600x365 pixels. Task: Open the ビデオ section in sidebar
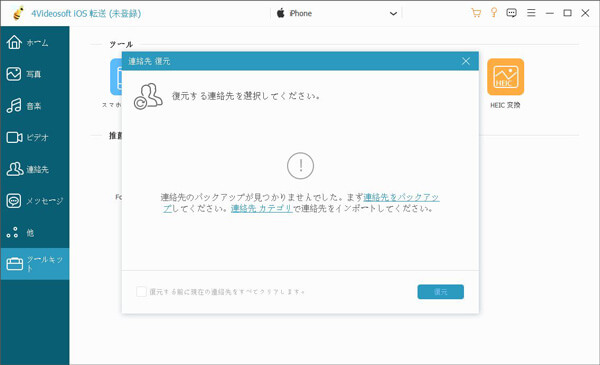34,137
